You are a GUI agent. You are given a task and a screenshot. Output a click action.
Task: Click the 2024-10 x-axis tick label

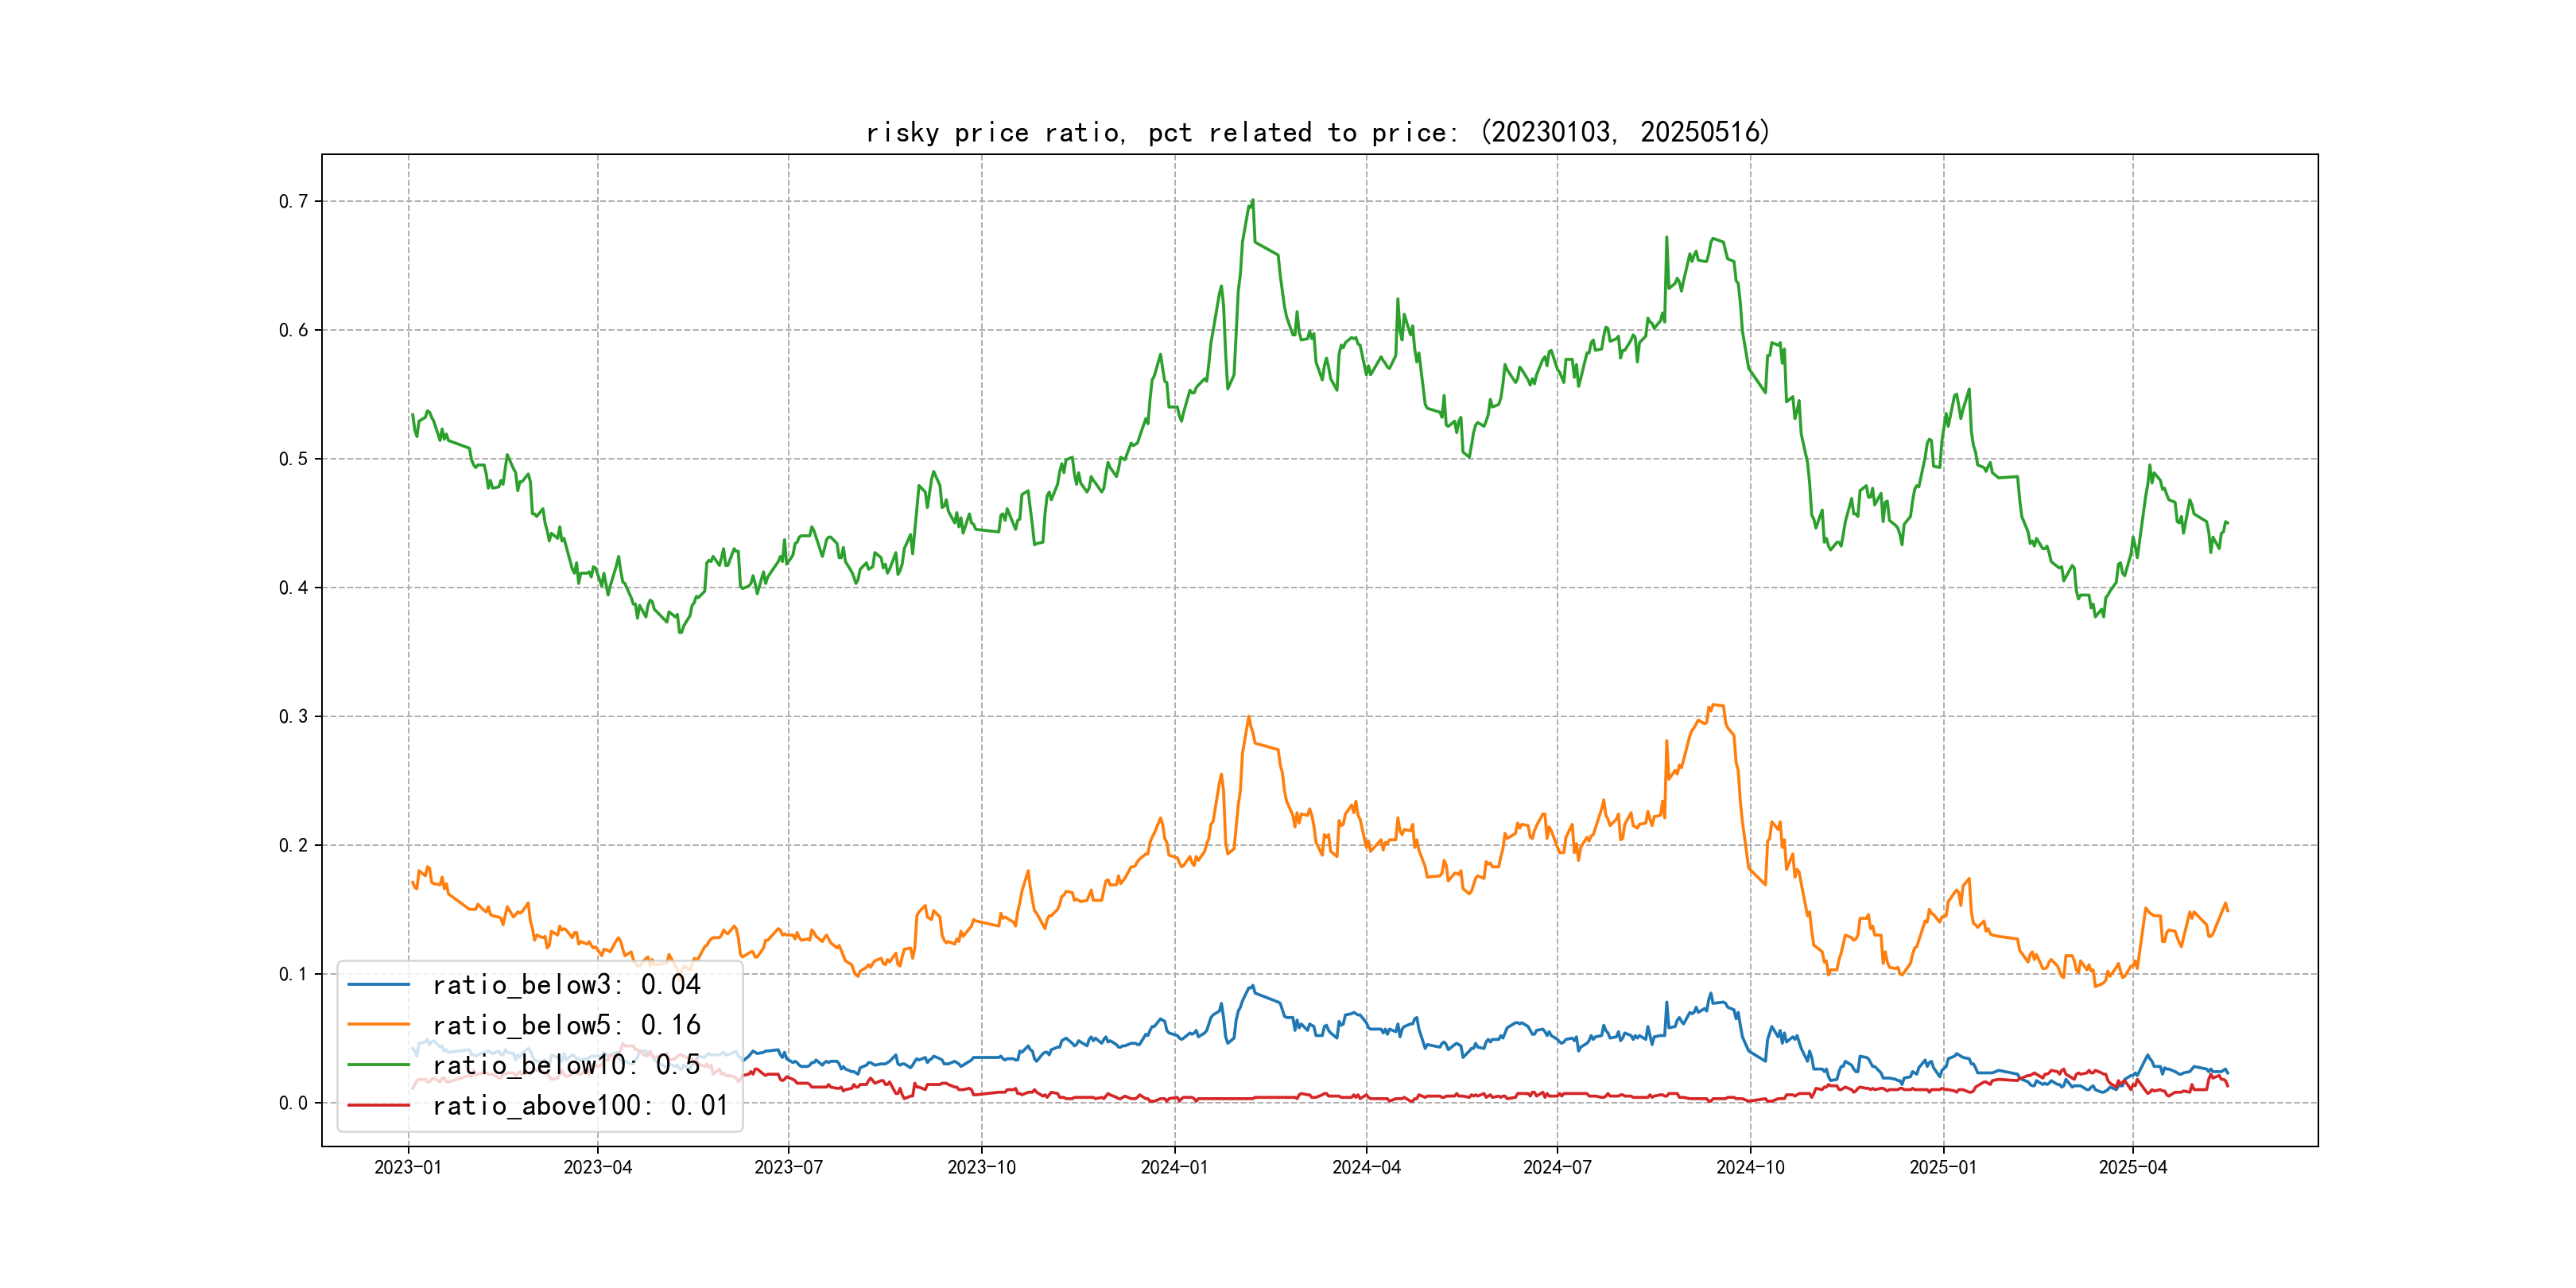pos(1750,1167)
